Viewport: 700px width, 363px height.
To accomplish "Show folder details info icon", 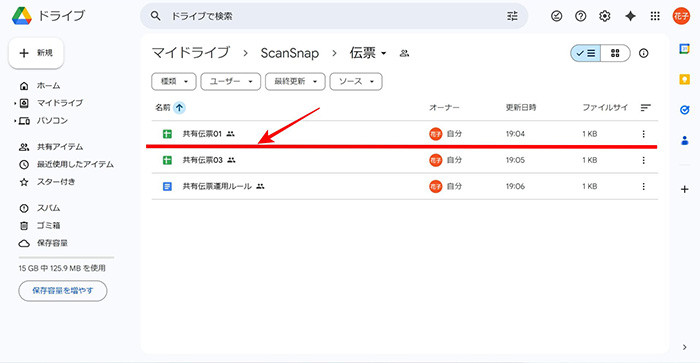I will 643,53.
